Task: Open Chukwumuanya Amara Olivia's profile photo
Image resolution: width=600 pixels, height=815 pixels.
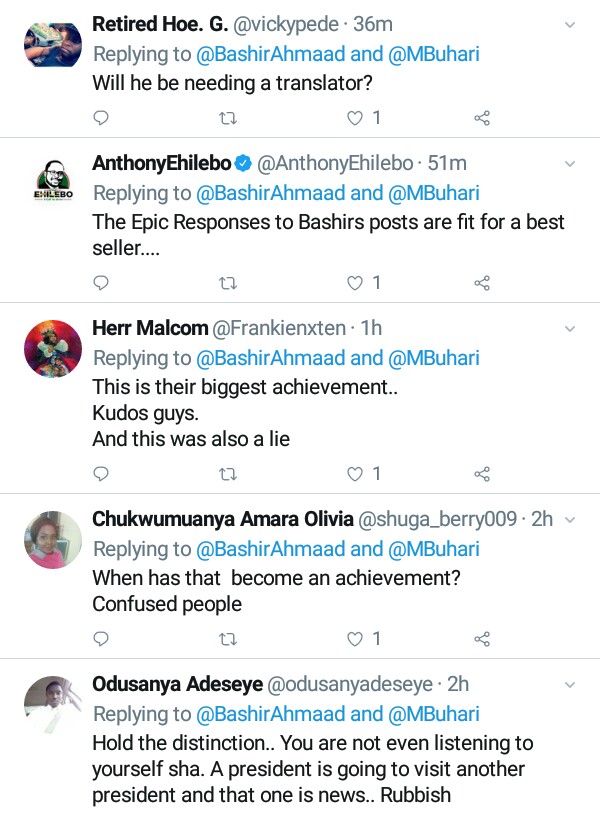Action: (52, 540)
